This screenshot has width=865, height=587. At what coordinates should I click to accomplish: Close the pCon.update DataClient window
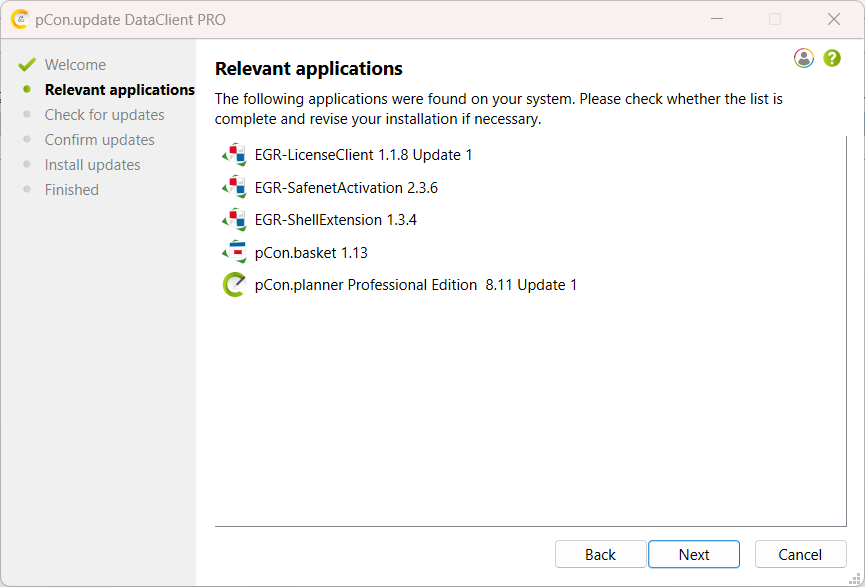(x=834, y=19)
